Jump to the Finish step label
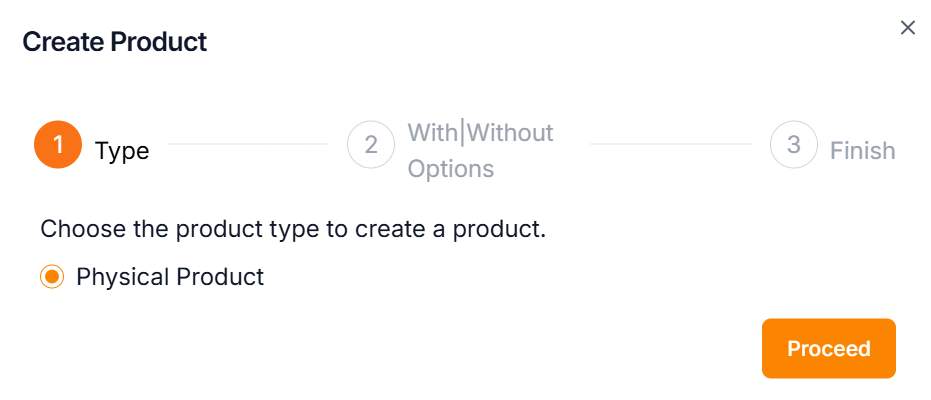Viewport: 931px width, 400px height. tap(862, 151)
